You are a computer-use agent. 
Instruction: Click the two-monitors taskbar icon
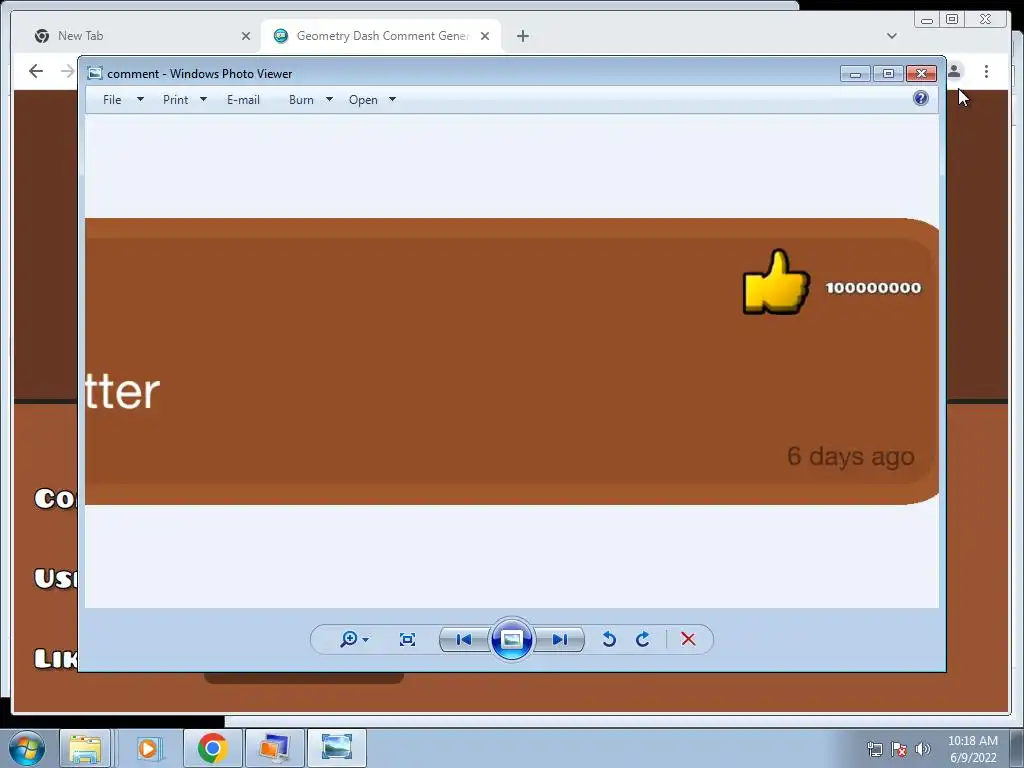tap(274, 748)
